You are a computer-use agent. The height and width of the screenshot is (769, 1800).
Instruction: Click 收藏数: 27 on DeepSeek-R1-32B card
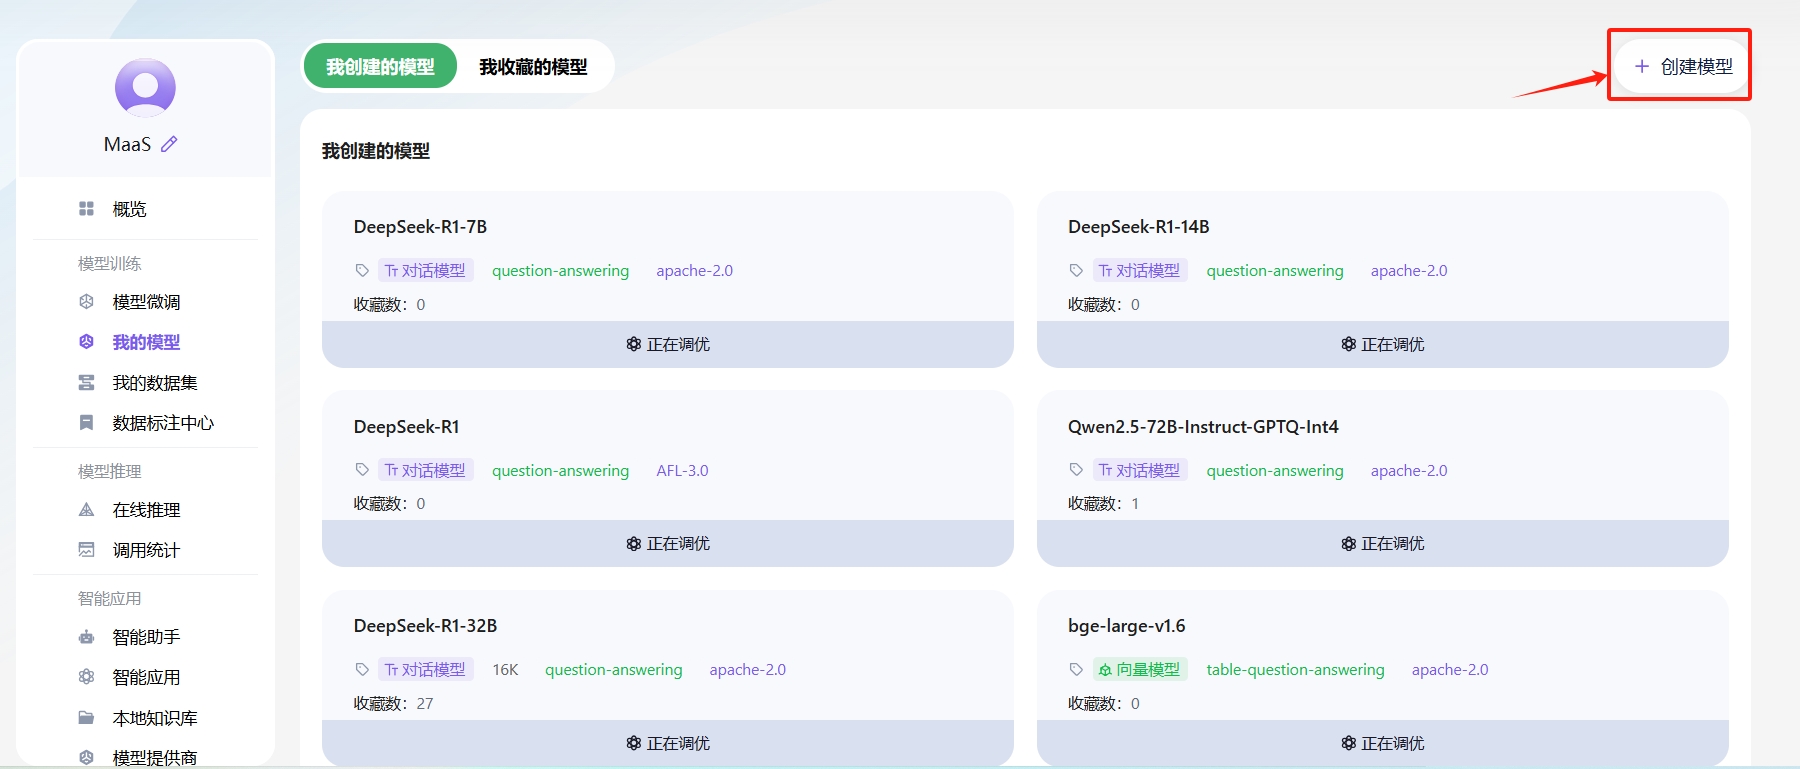coord(393,703)
